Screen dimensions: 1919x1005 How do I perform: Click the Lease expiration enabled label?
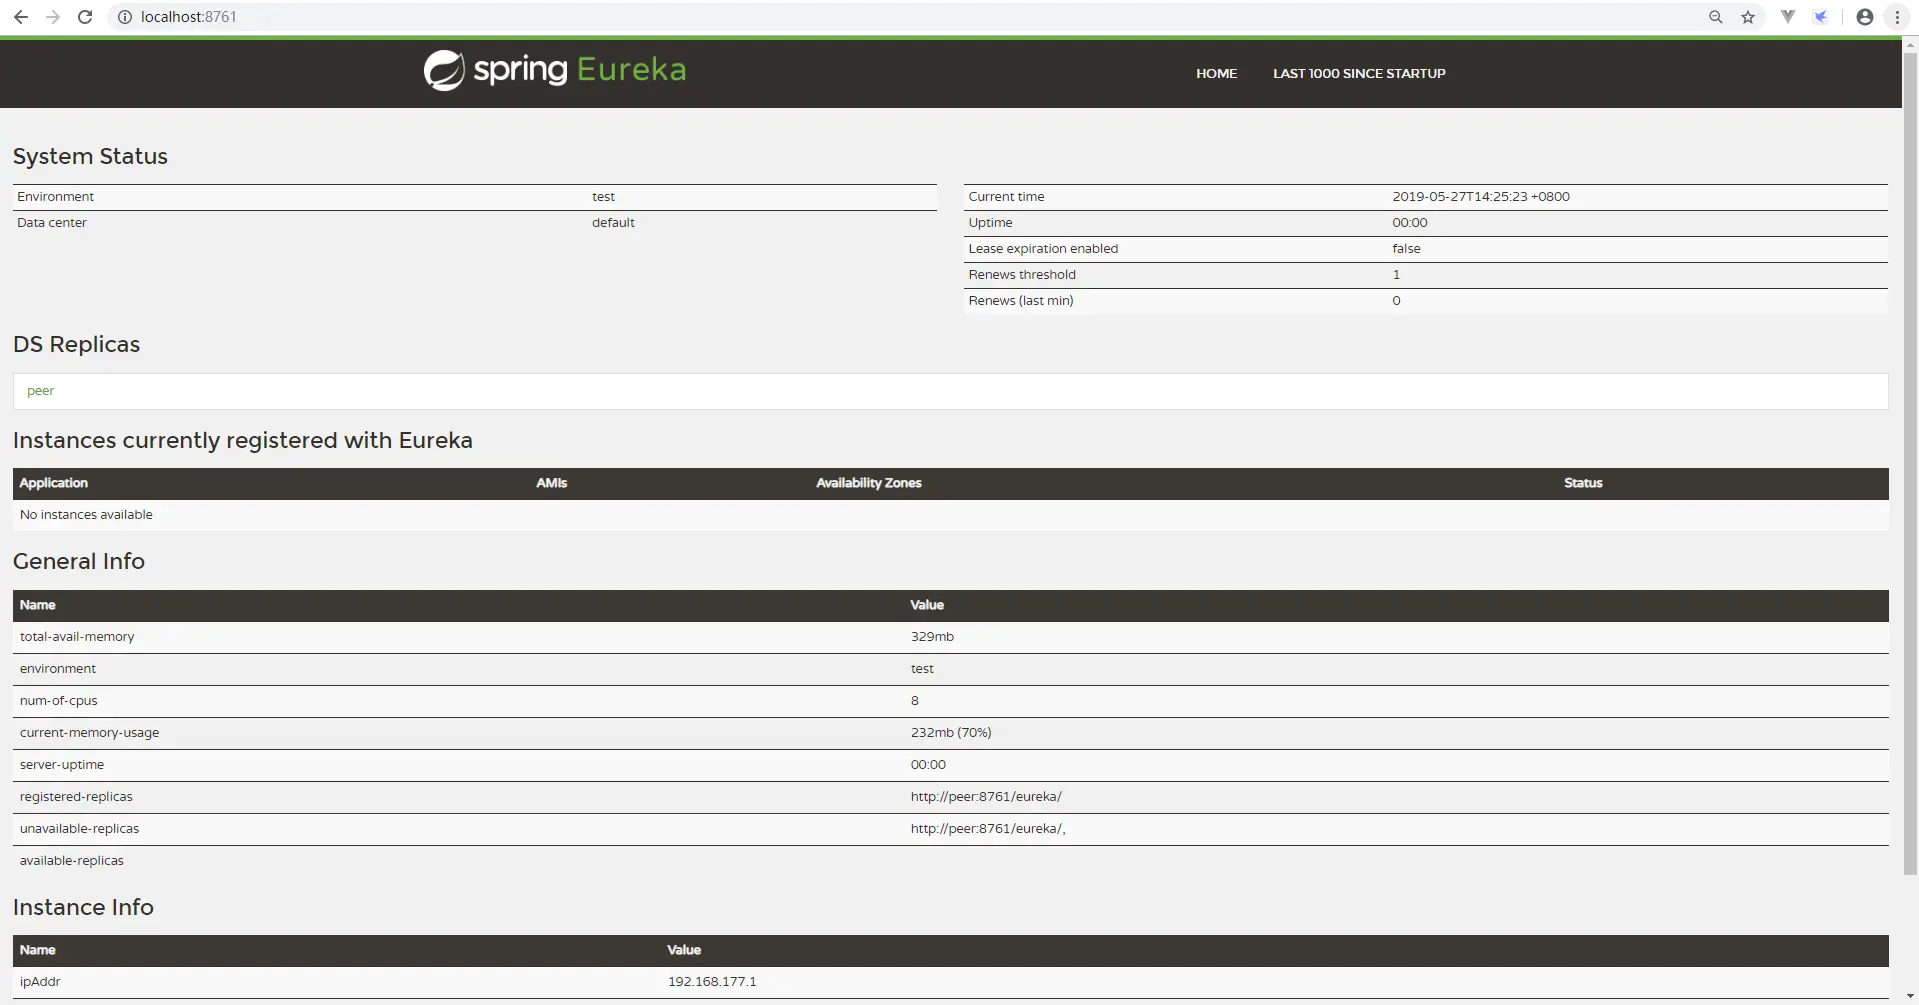tap(1043, 249)
